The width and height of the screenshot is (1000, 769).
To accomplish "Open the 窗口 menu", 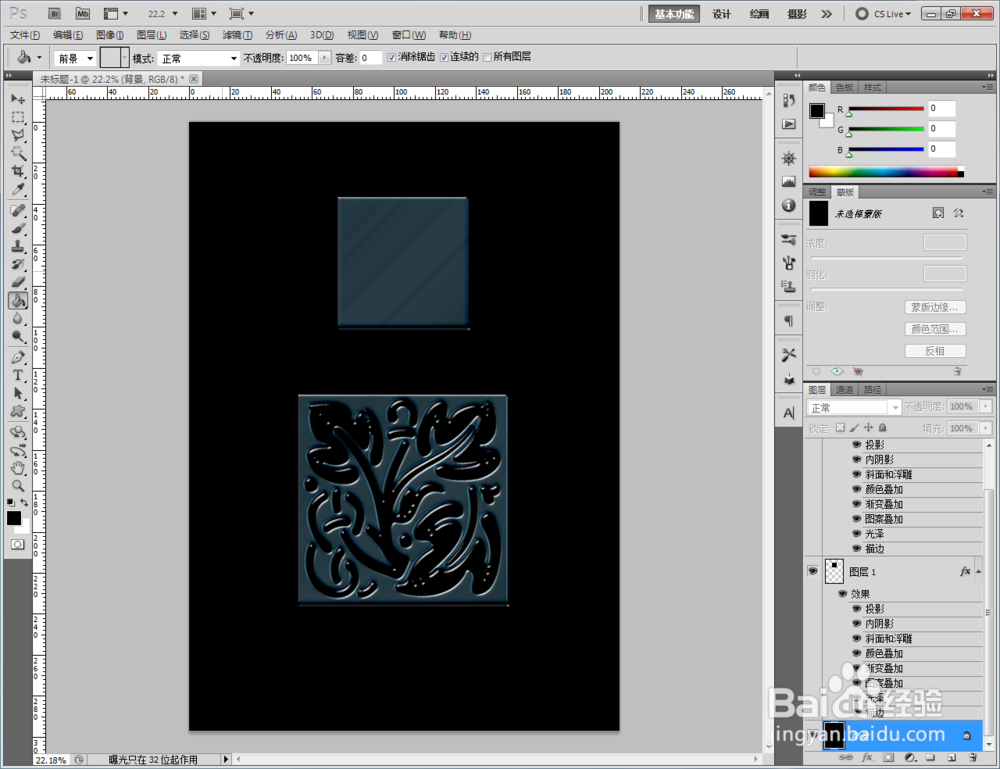I will tap(409, 35).
